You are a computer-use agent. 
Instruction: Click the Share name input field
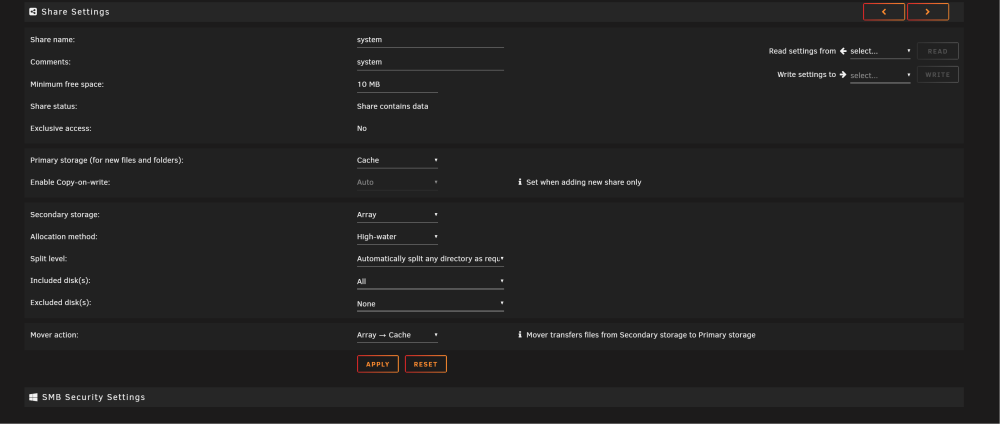(430, 40)
